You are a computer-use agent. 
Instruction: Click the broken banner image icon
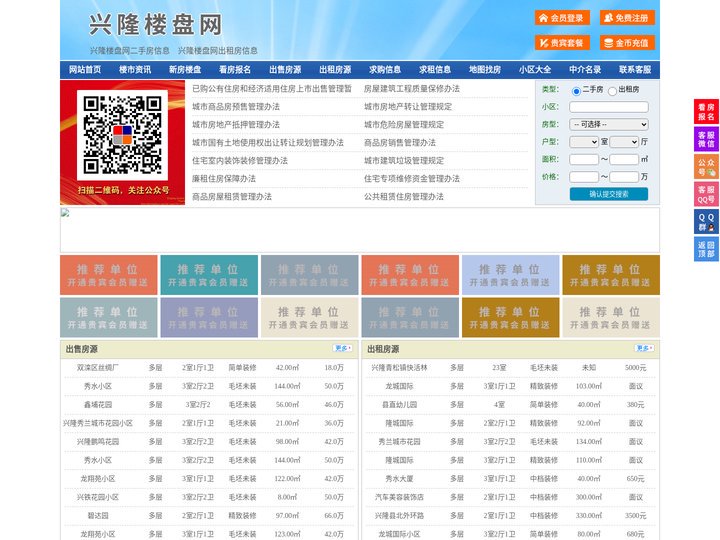click(x=65, y=213)
